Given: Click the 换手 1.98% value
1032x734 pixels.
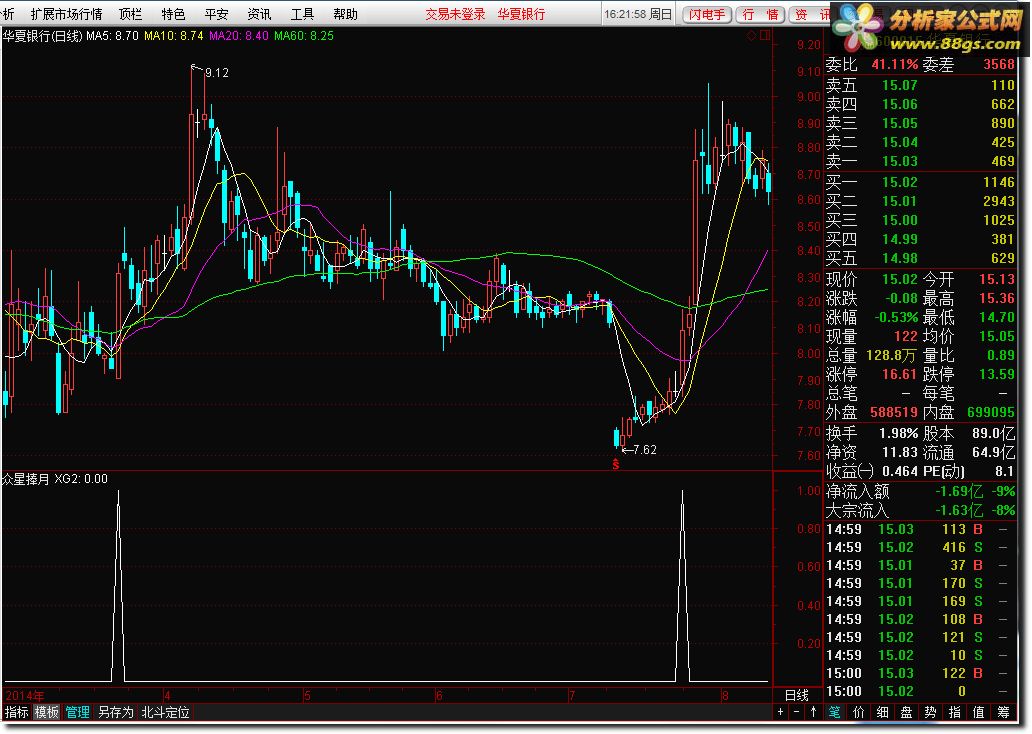Looking at the screenshot, I should tap(898, 433).
